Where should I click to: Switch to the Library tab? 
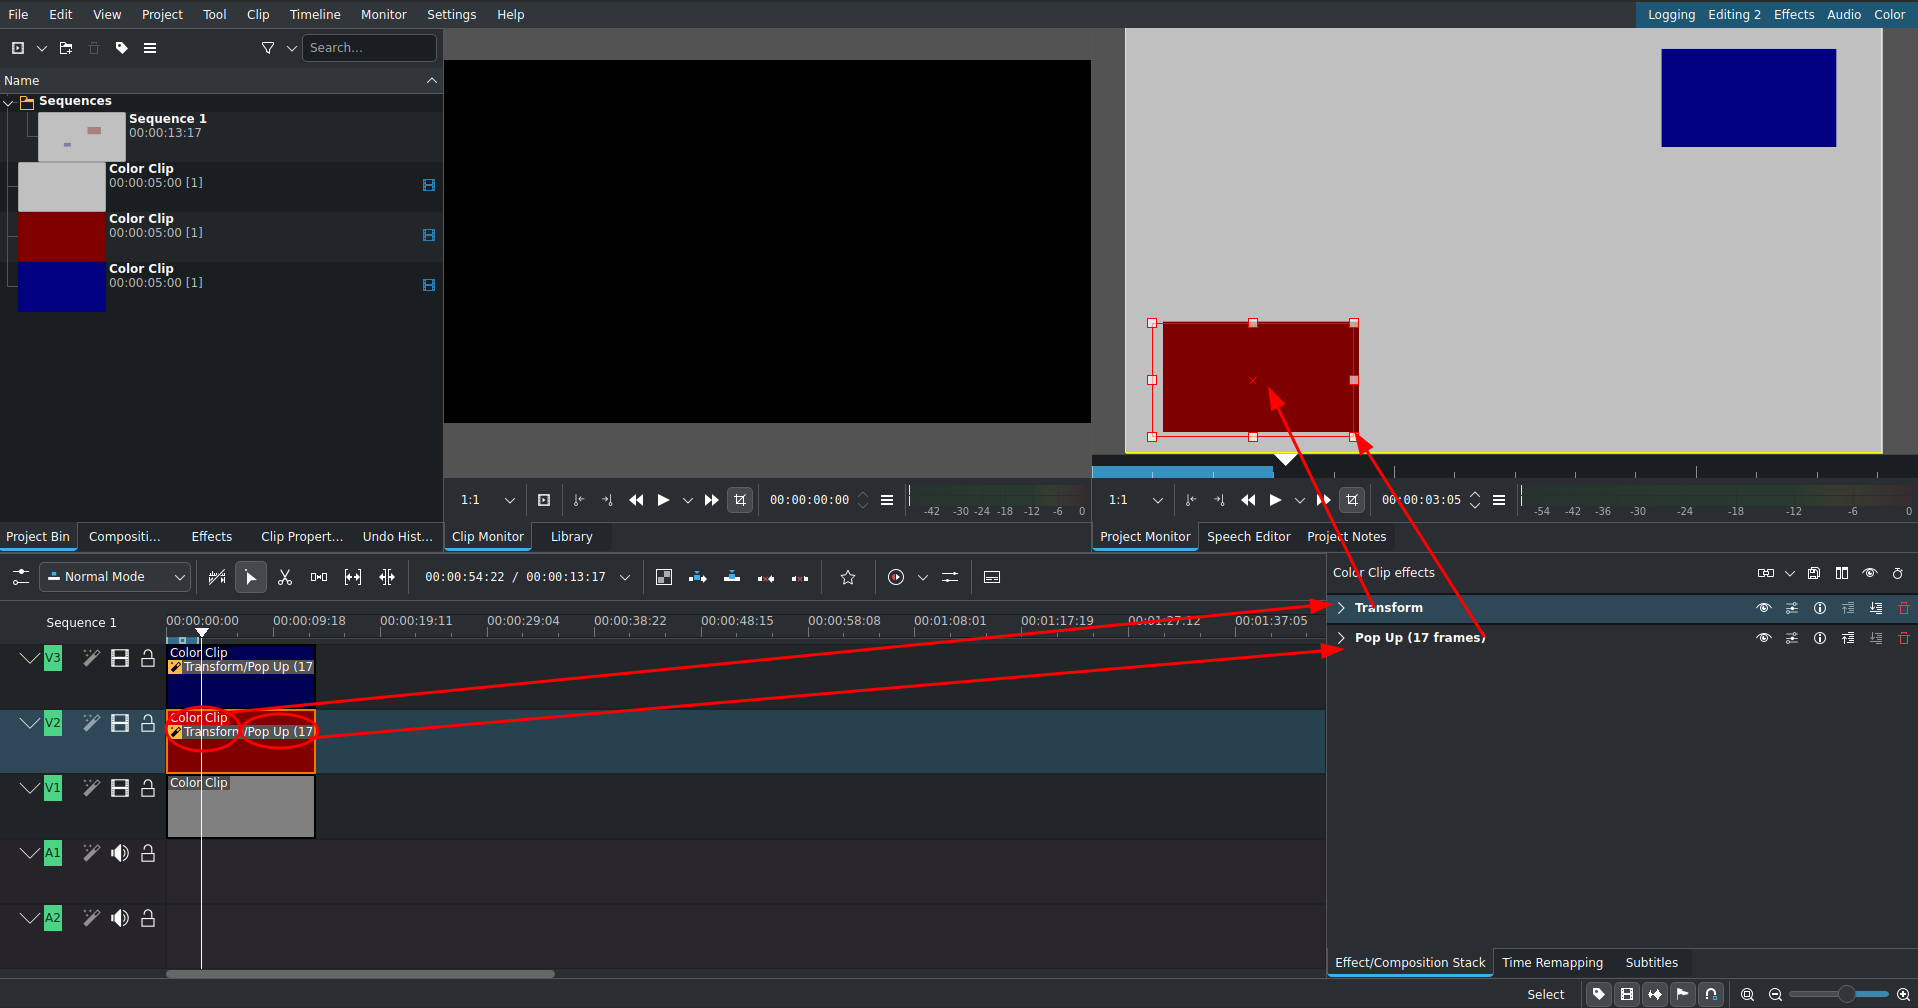pos(572,537)
